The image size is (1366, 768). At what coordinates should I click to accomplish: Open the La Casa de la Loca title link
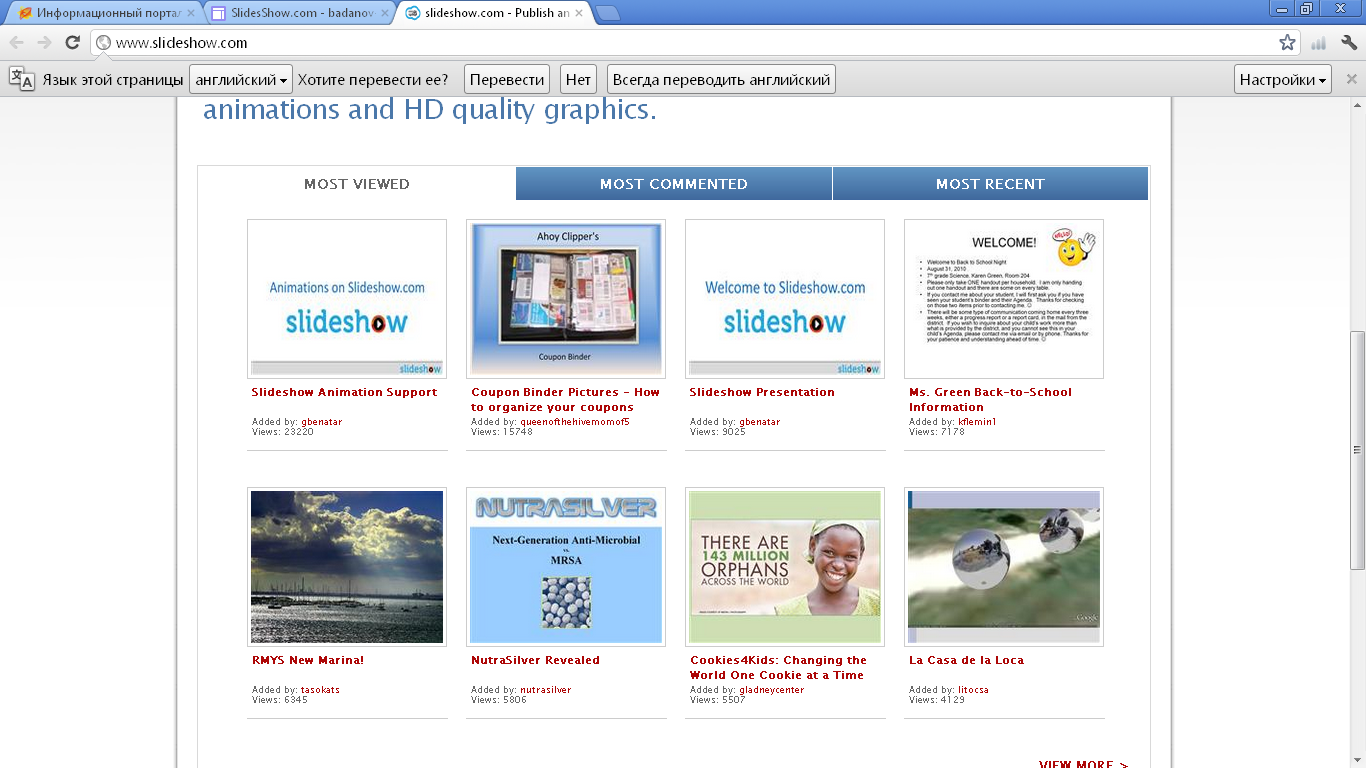coord(966,660)
